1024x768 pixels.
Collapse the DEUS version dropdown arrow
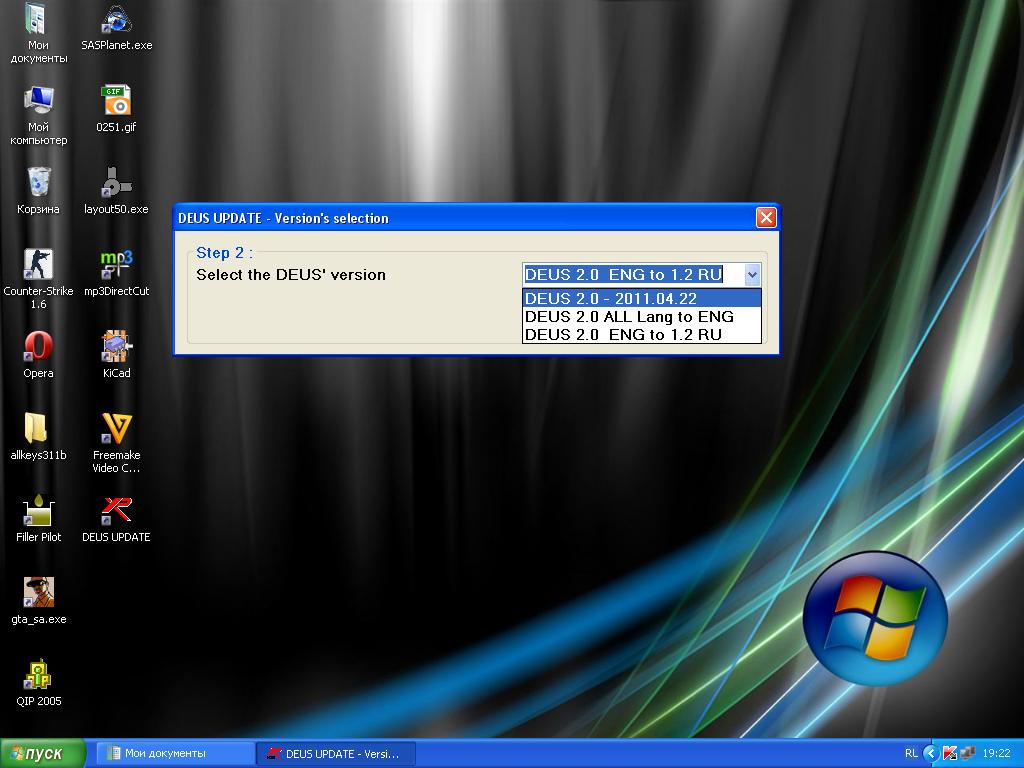(752, 275)
